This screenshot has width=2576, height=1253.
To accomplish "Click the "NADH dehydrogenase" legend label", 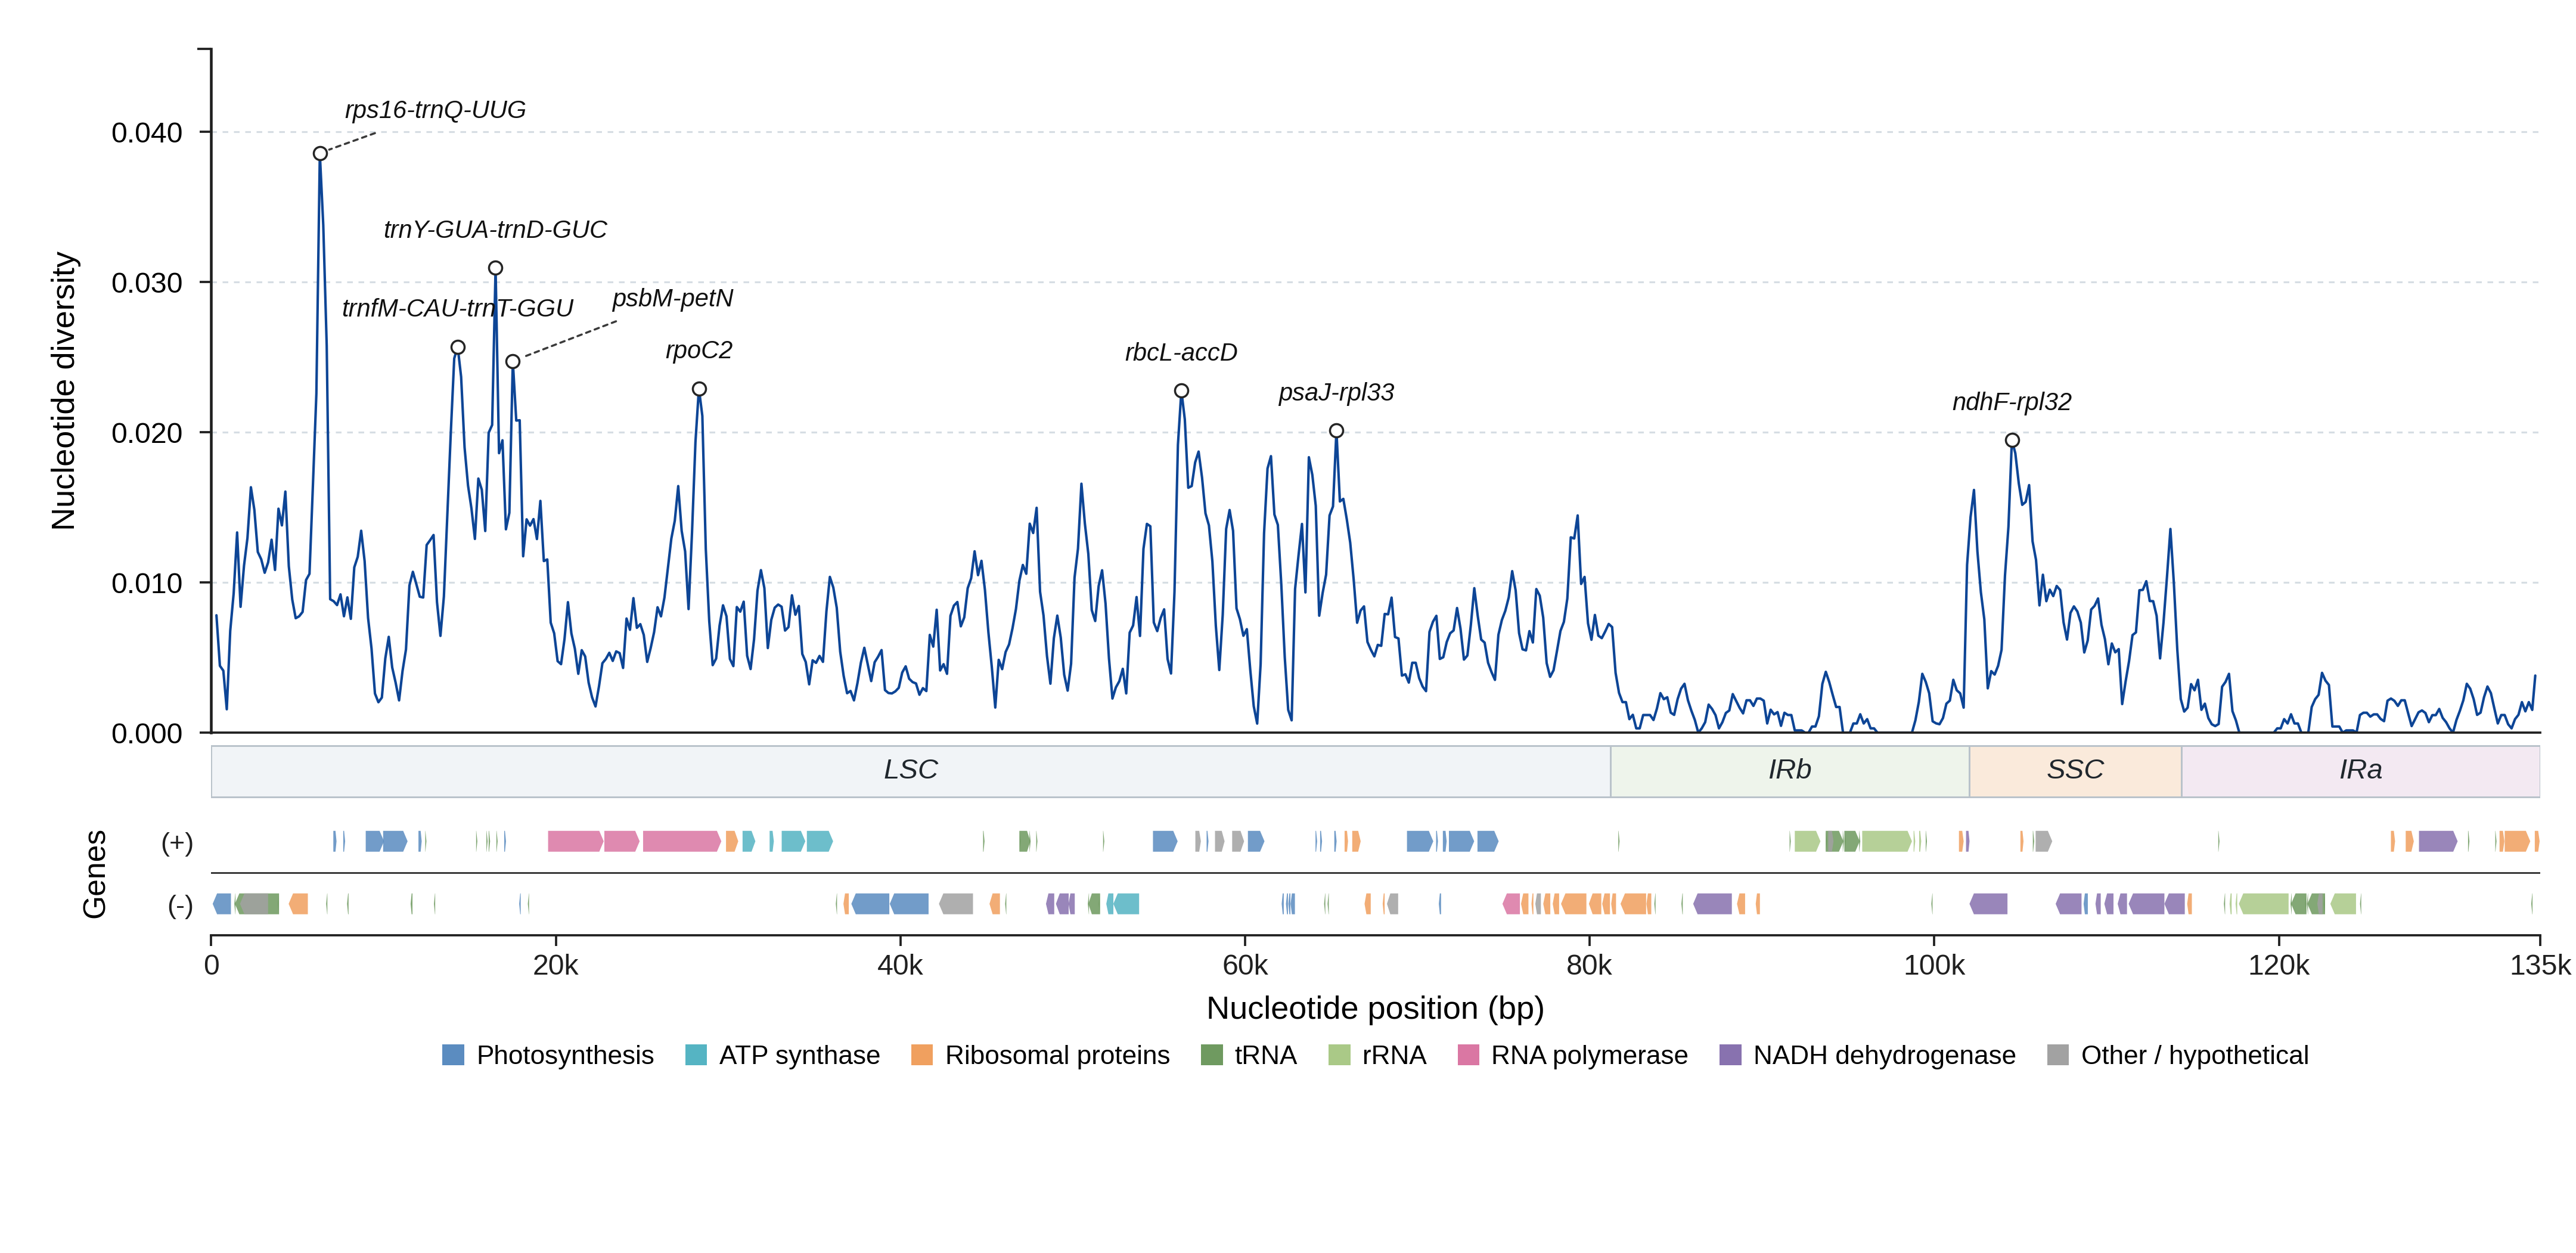I will click(x=1884, y=1055).
